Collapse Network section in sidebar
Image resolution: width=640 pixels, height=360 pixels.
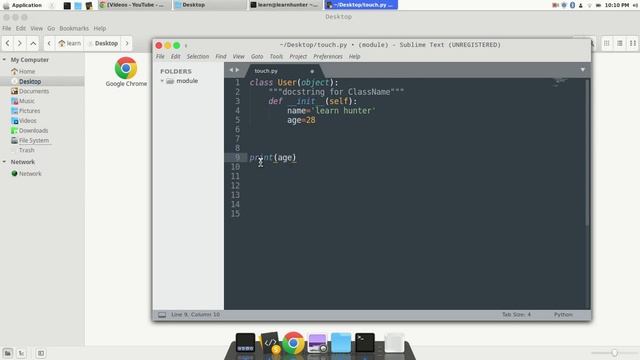click(x=4, y=162)
